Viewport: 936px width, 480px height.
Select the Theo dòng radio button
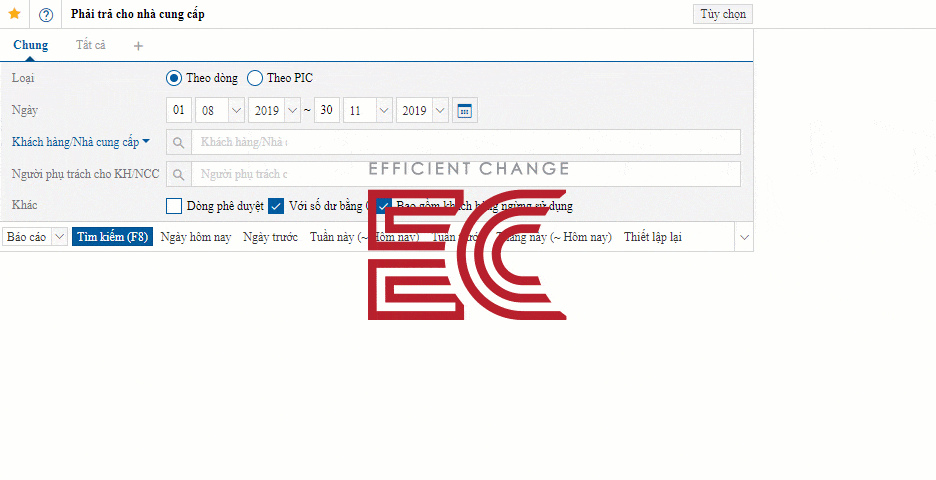tap(174, 78)
